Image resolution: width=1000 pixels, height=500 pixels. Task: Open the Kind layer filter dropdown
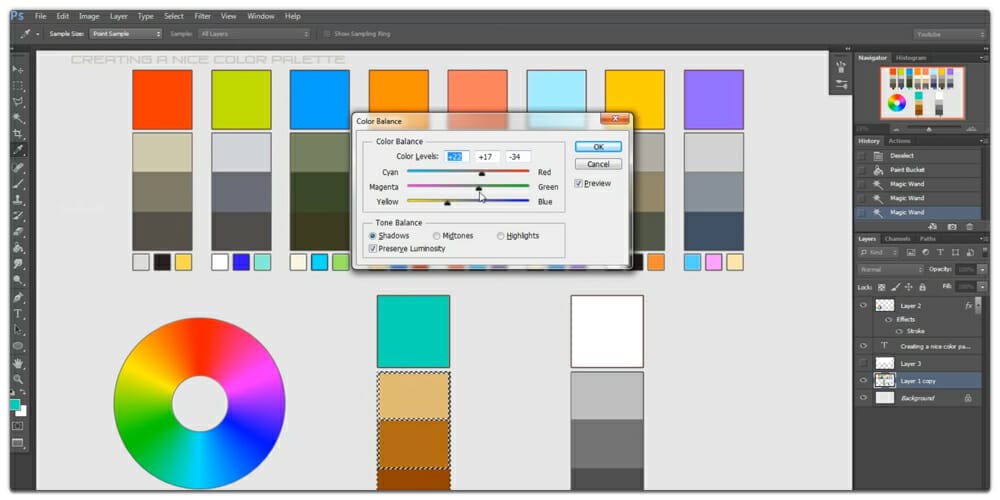point(878,253)
